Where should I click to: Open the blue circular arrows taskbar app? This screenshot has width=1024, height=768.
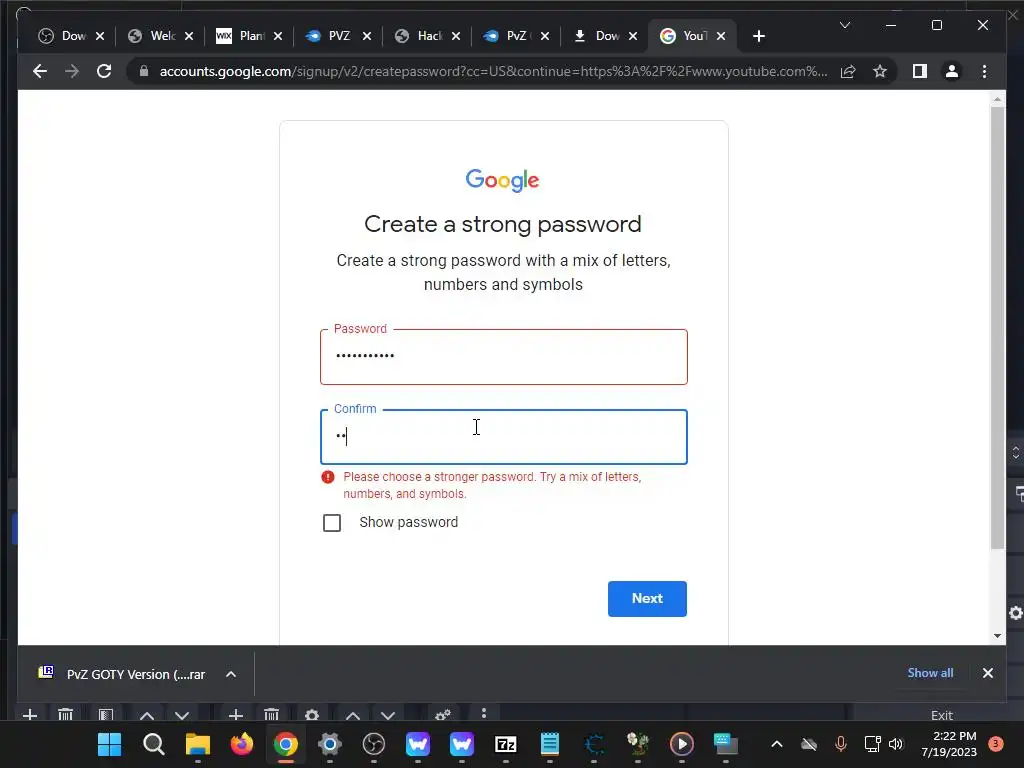[x=594, y=744]
